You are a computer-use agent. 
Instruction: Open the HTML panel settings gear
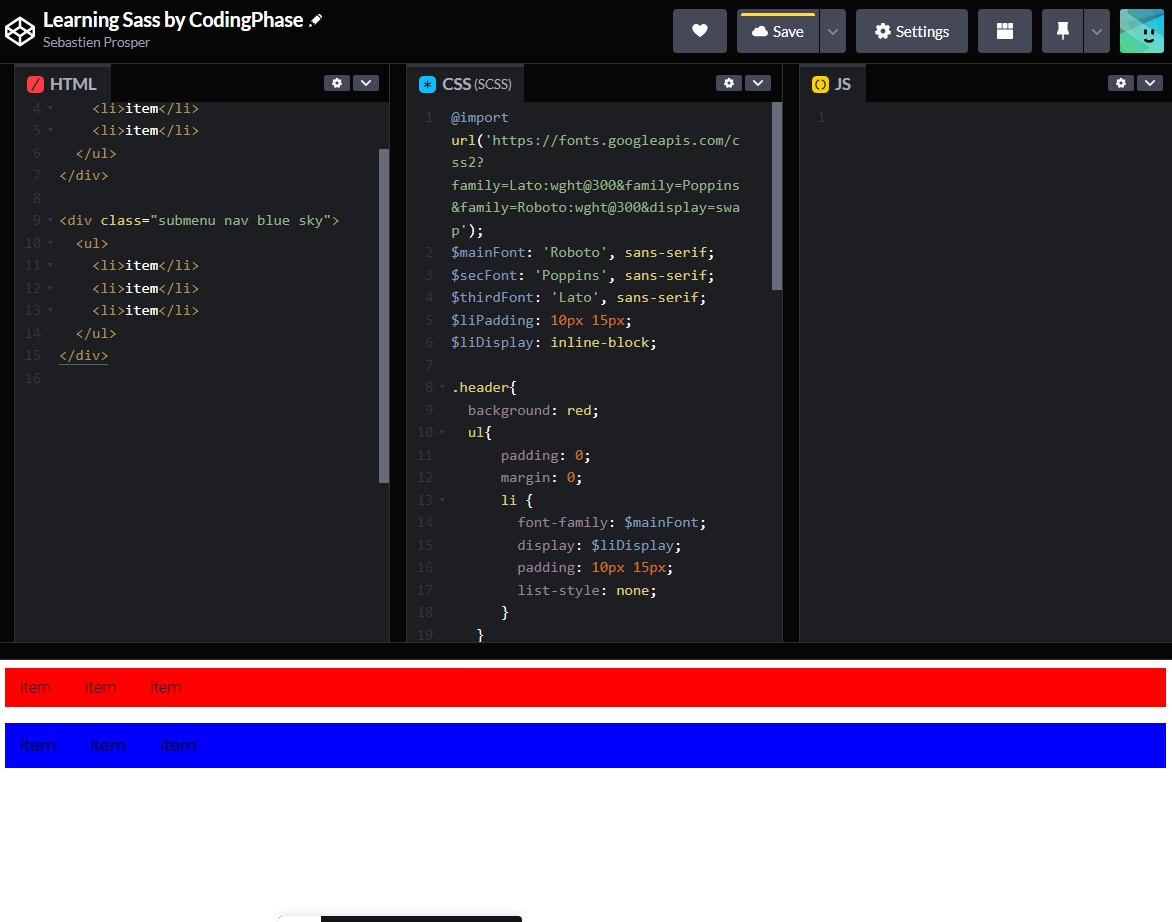pyautogui.click(x=337, y=83)
